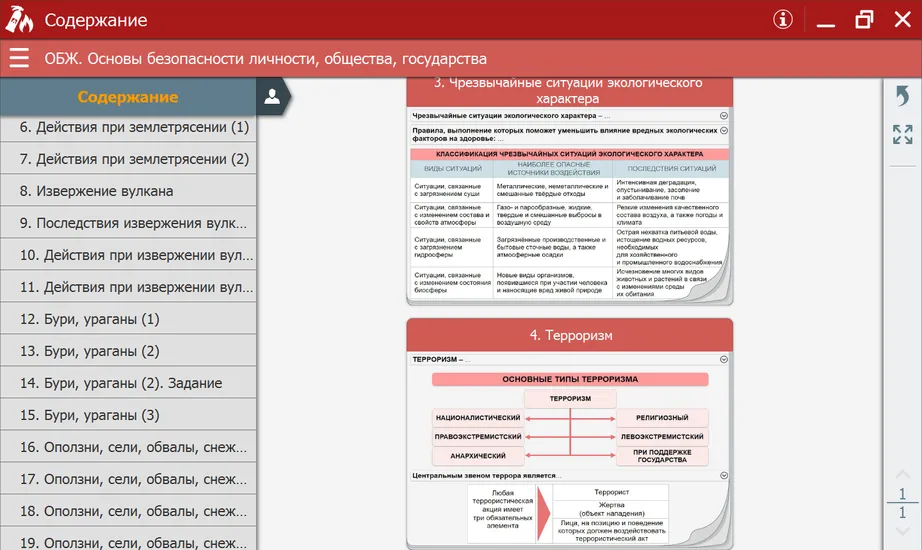The width and height of the screenshot is (922, 550).
Task: Expand the 'ТЕРРОРИЗМ –' definition
Action: pos(723,358)
